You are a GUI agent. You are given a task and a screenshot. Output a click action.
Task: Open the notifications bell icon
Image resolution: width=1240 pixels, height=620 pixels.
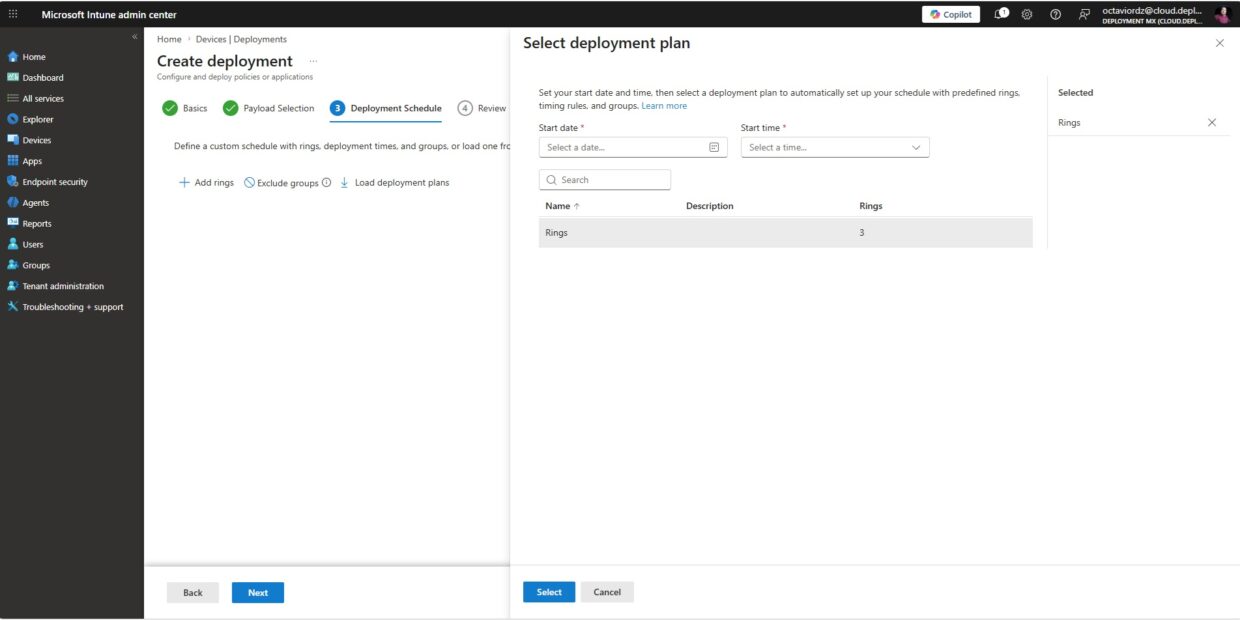(1001, 14)
